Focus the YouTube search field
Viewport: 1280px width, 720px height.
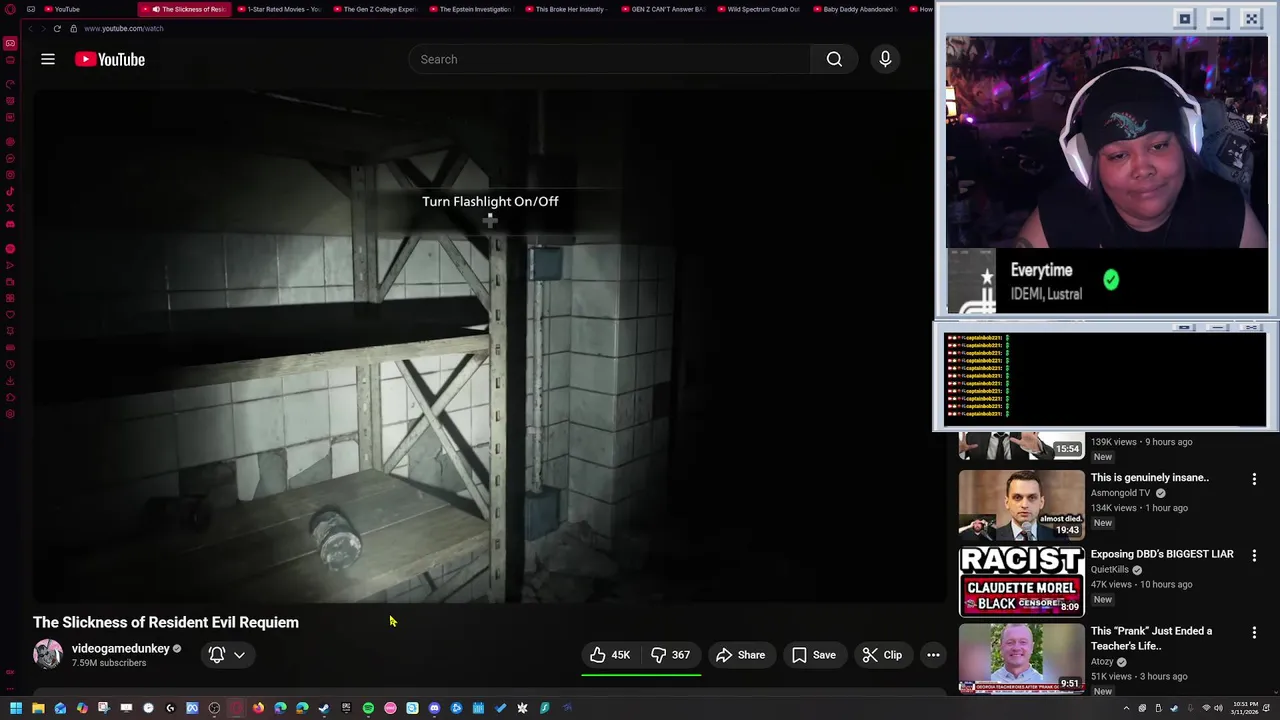610,59
